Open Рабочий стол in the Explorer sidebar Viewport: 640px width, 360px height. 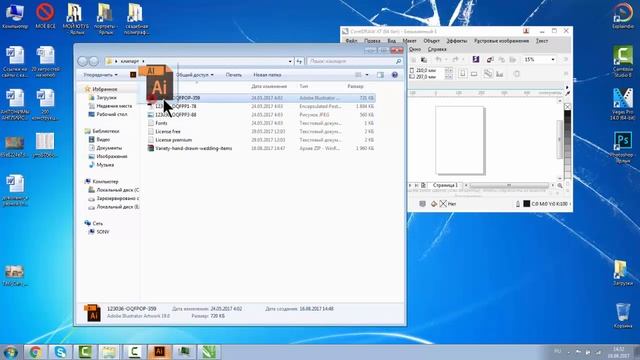click(112, 115)
